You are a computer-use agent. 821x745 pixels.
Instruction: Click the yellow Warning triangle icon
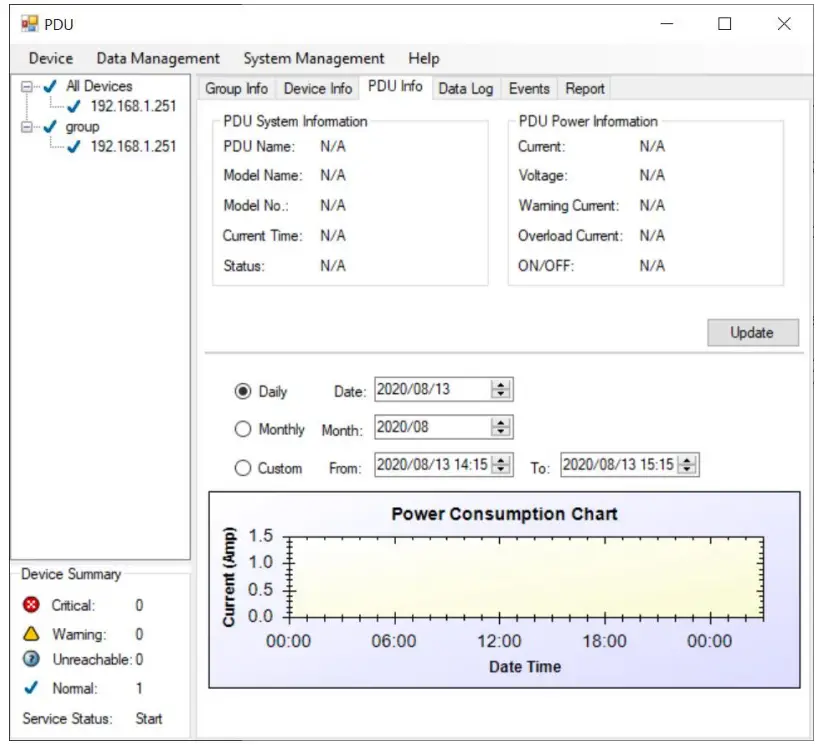31,634
